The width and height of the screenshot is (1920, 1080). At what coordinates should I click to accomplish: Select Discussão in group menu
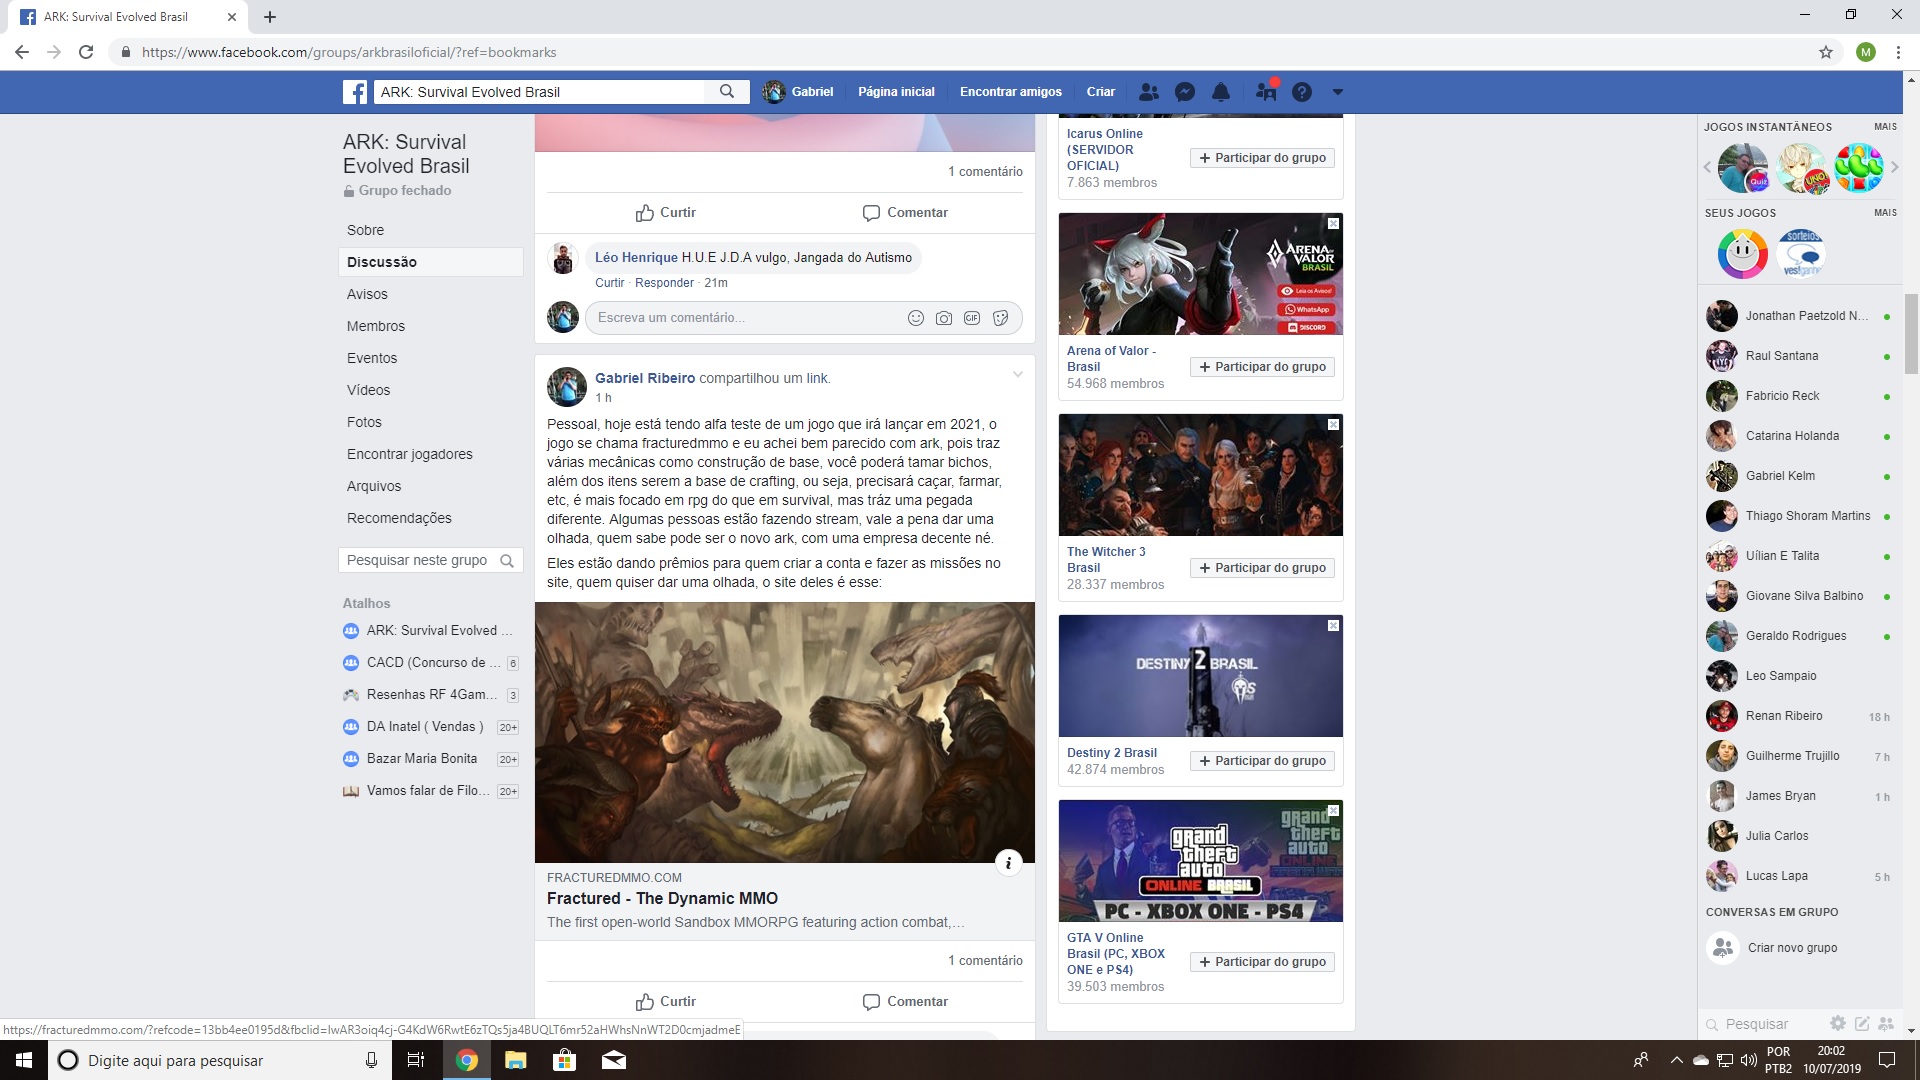tap(430, 262)
